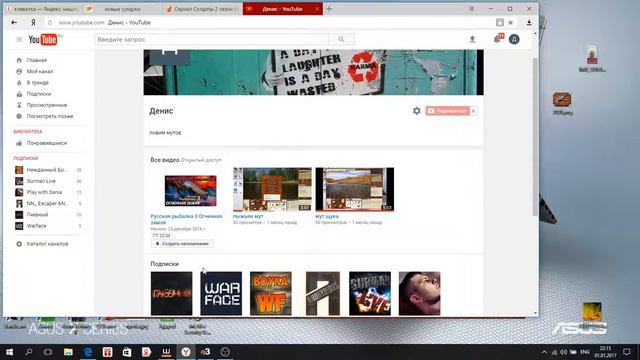
Task: Open the 'рыжый мут' video thumbnail
Action: [x=272, y=189]
